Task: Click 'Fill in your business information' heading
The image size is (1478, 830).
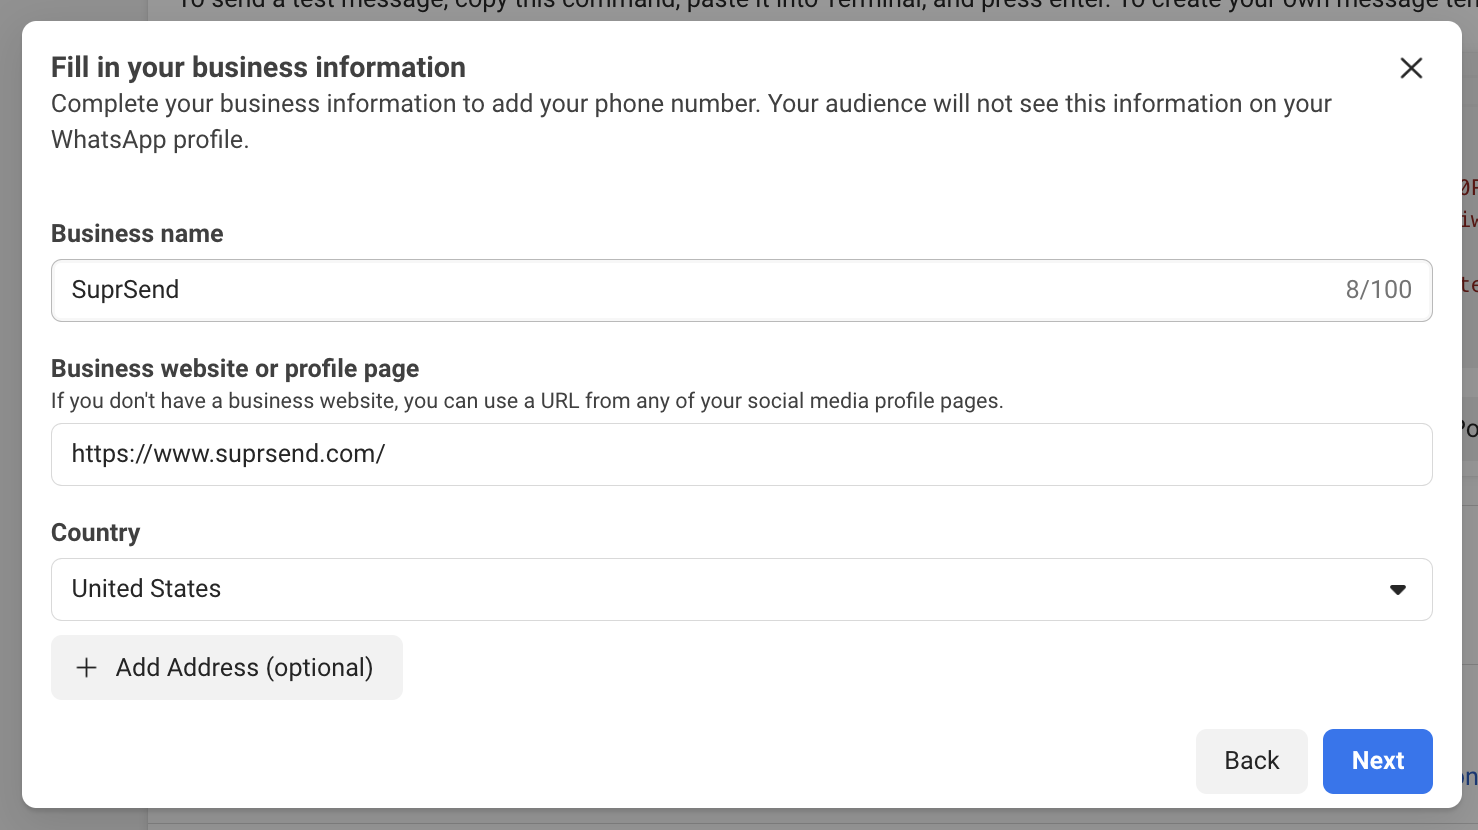Action: click(258, 67)
